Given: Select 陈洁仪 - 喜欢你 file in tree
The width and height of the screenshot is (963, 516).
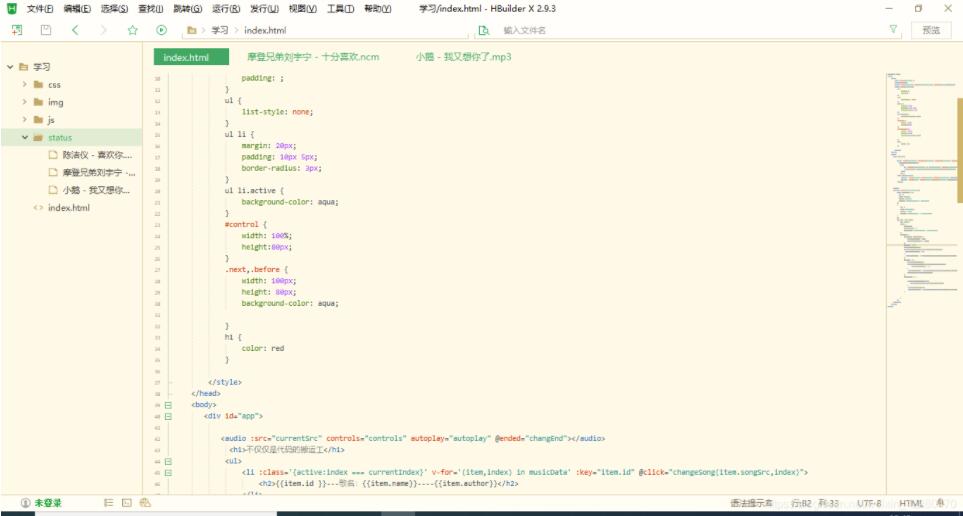Looking at the screenshot, I should tap(97, 155).
